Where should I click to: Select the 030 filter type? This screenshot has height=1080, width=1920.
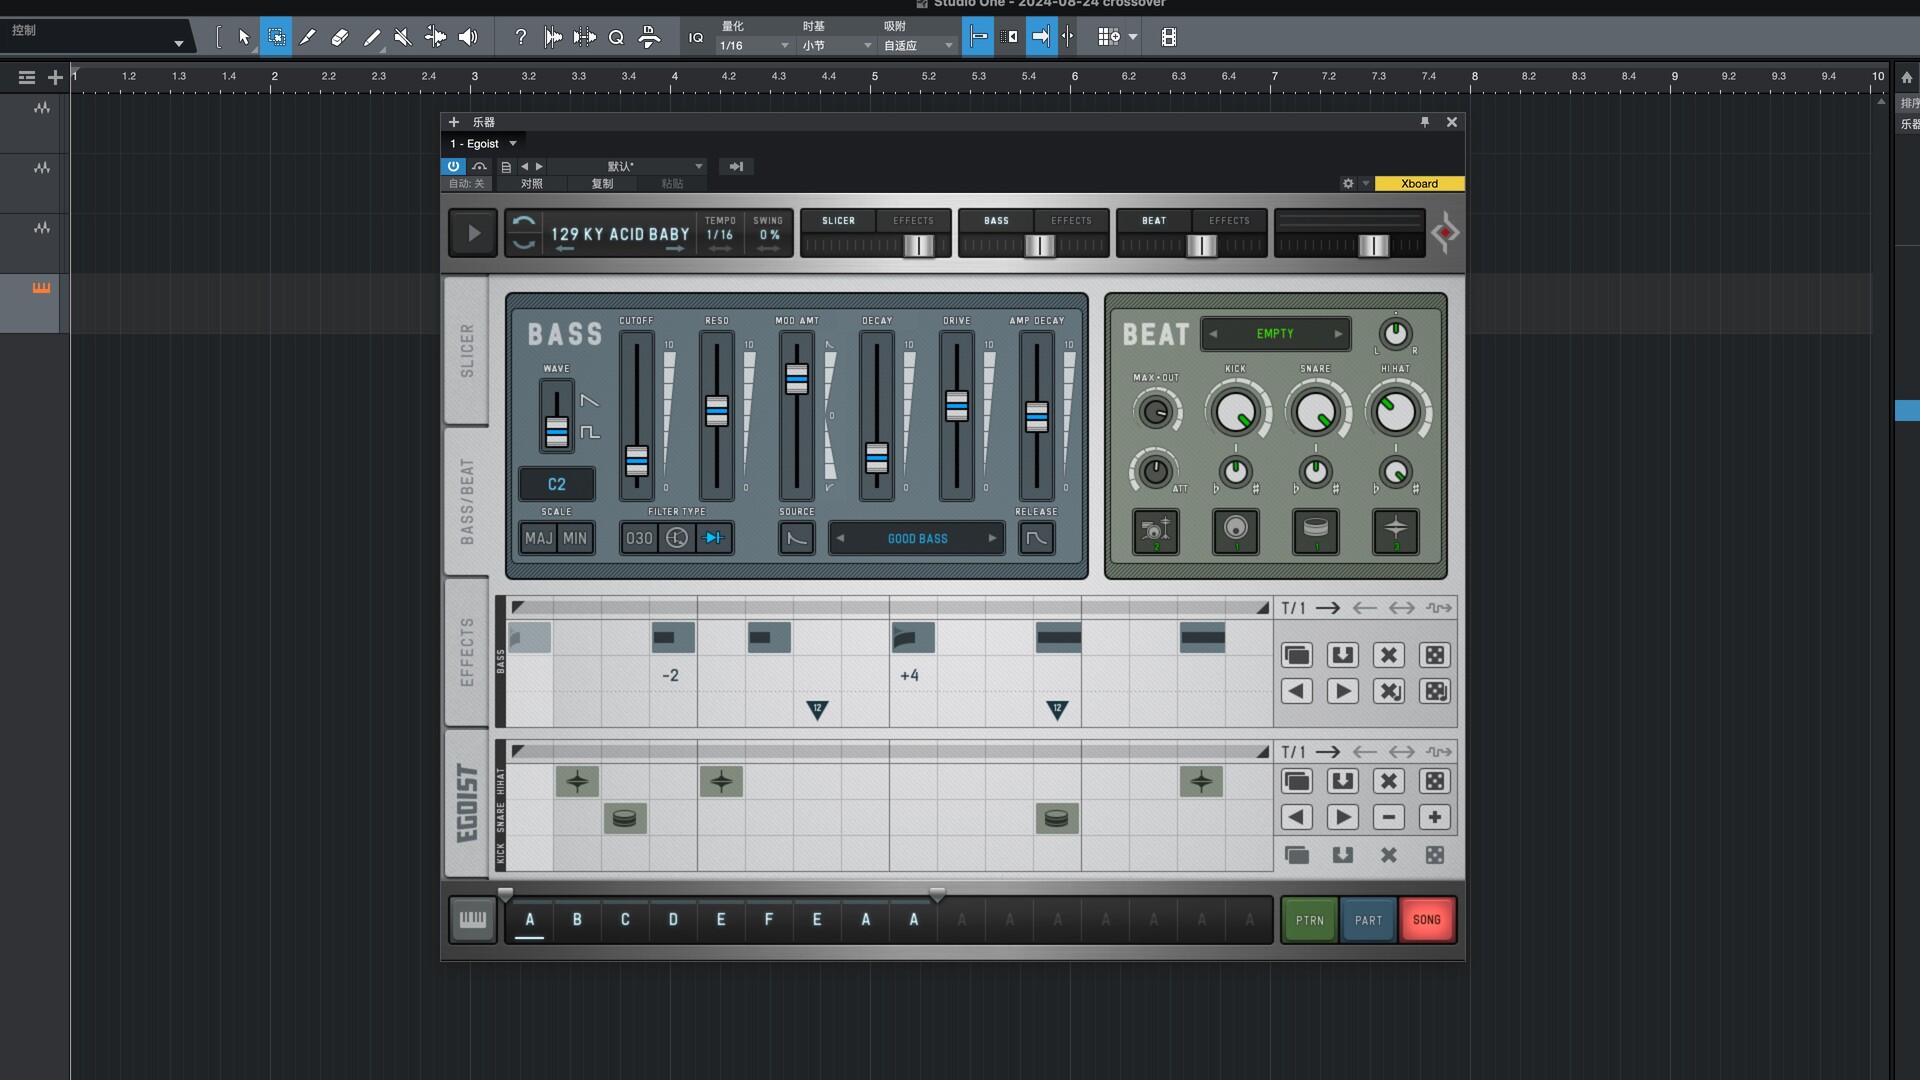point(639,538)
